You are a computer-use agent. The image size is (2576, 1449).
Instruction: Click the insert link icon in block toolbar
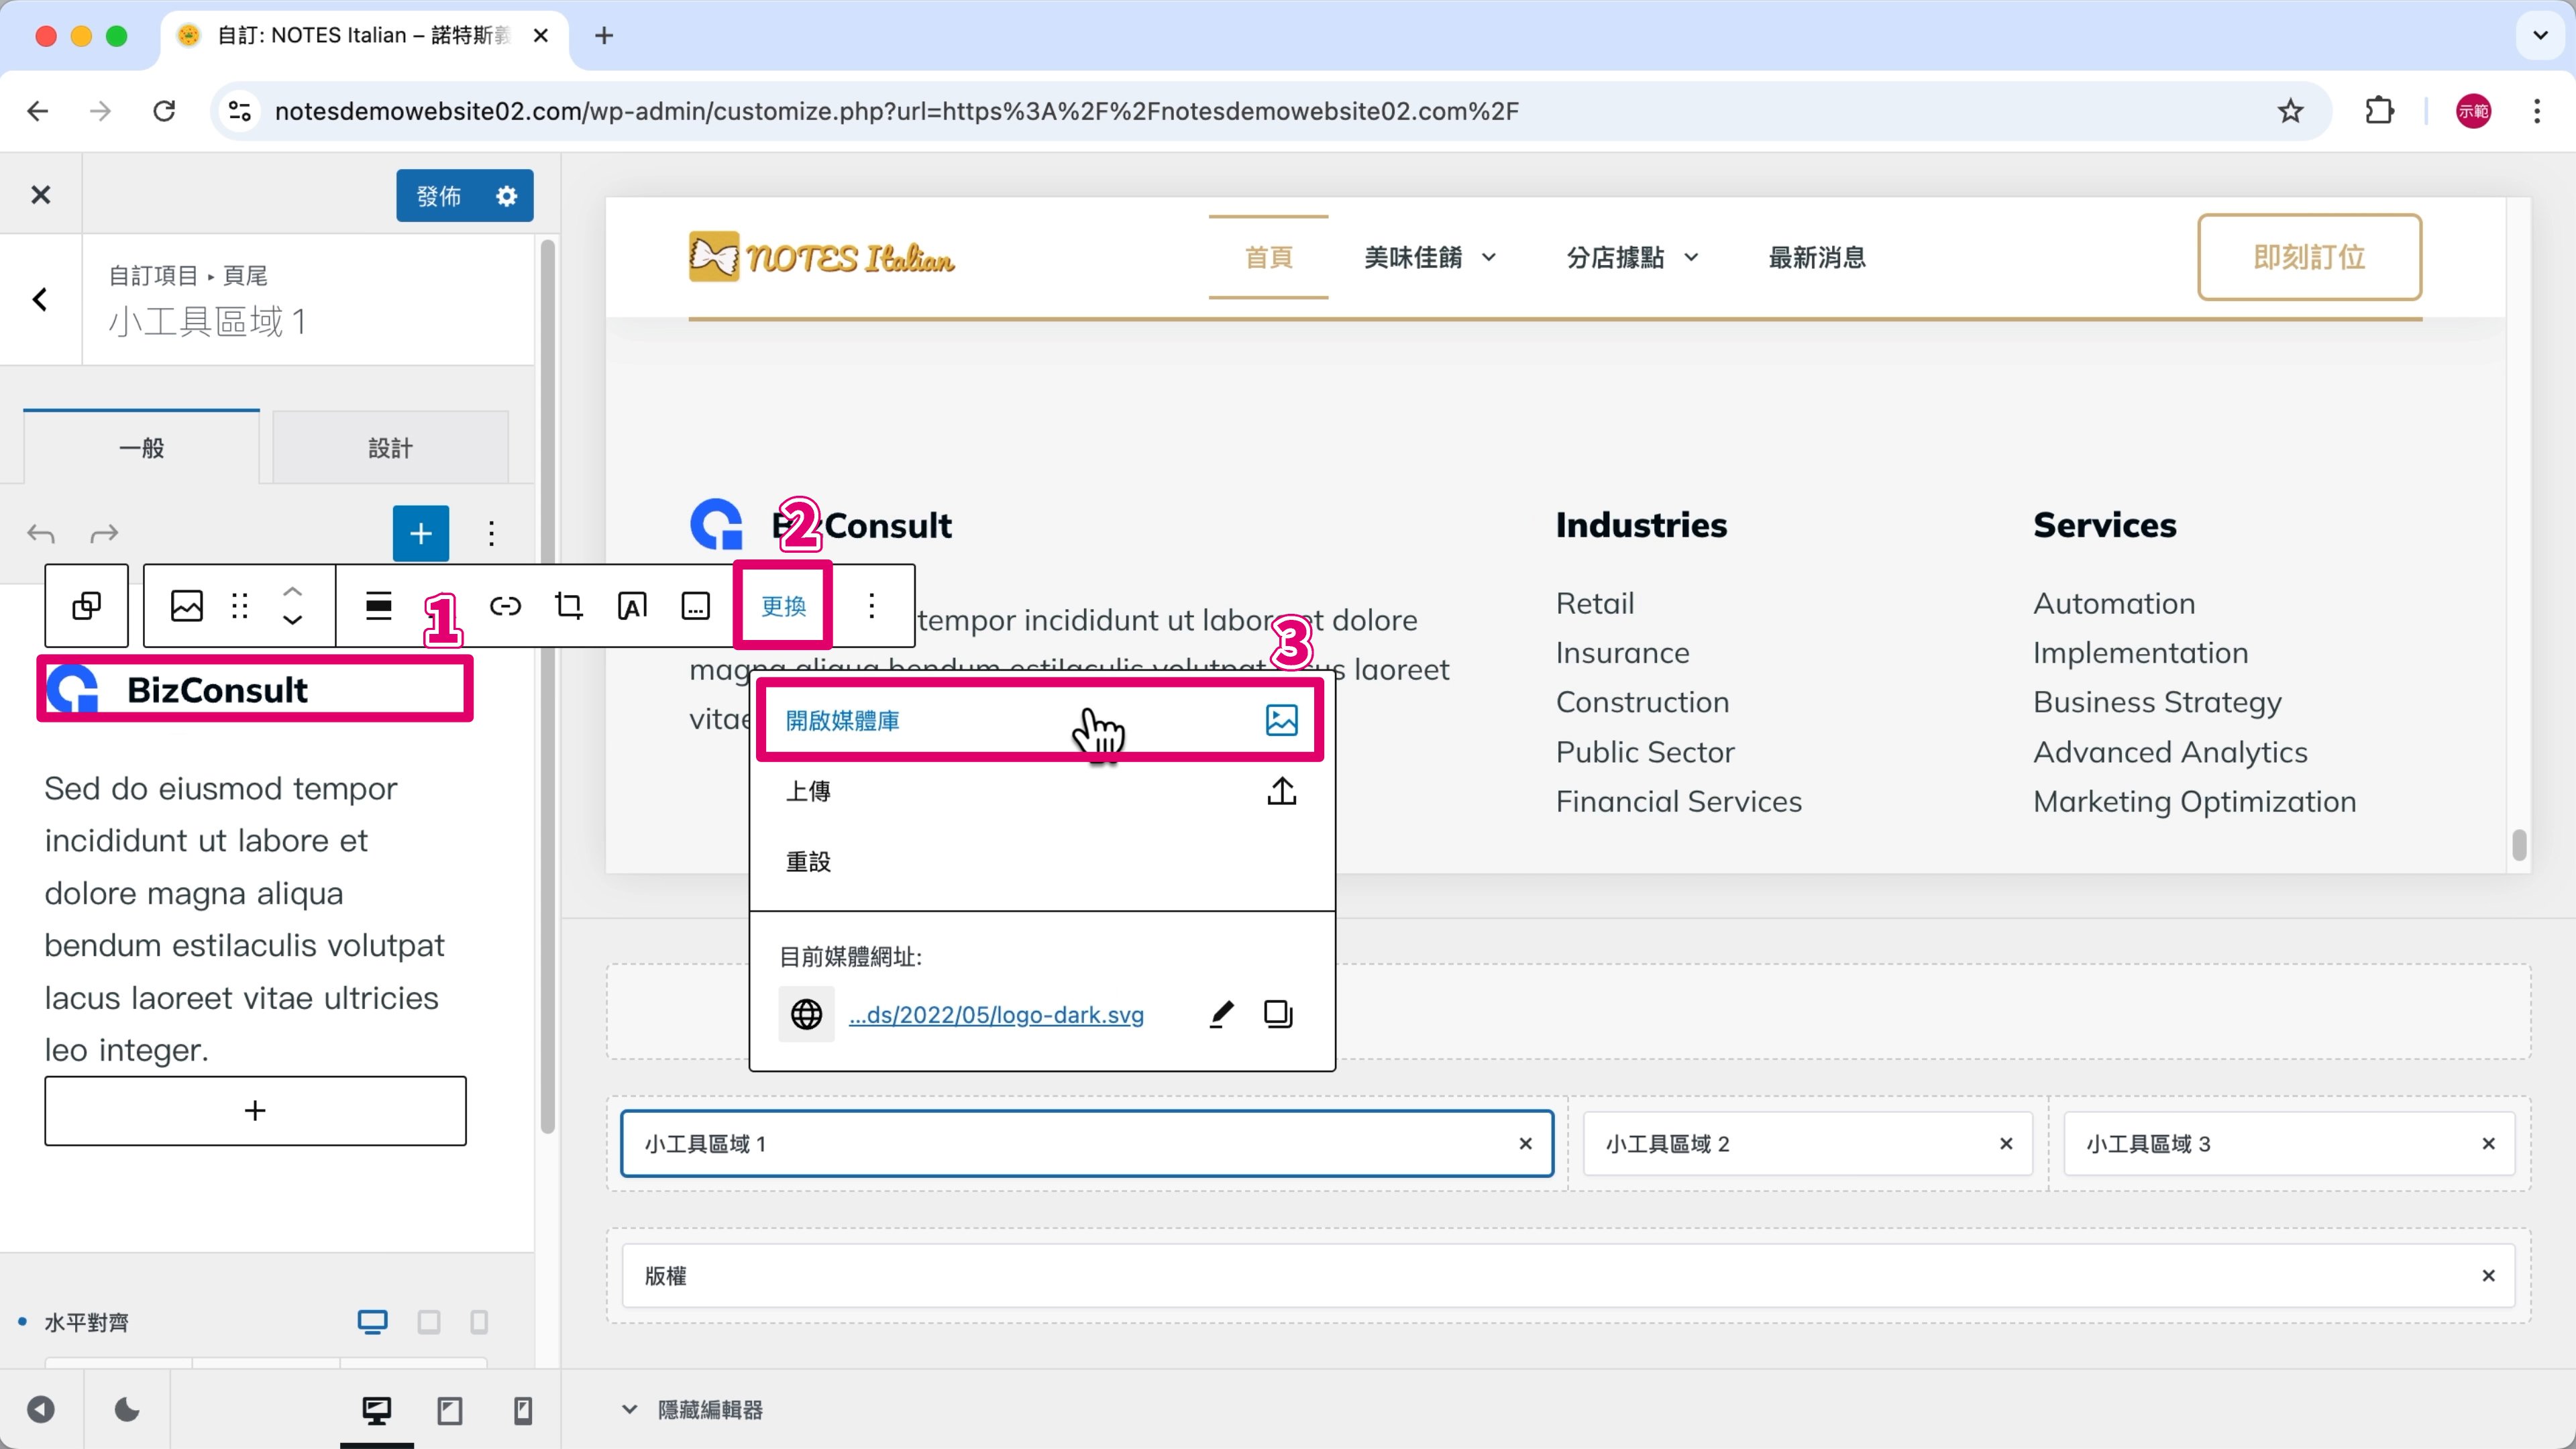[505, 605]
